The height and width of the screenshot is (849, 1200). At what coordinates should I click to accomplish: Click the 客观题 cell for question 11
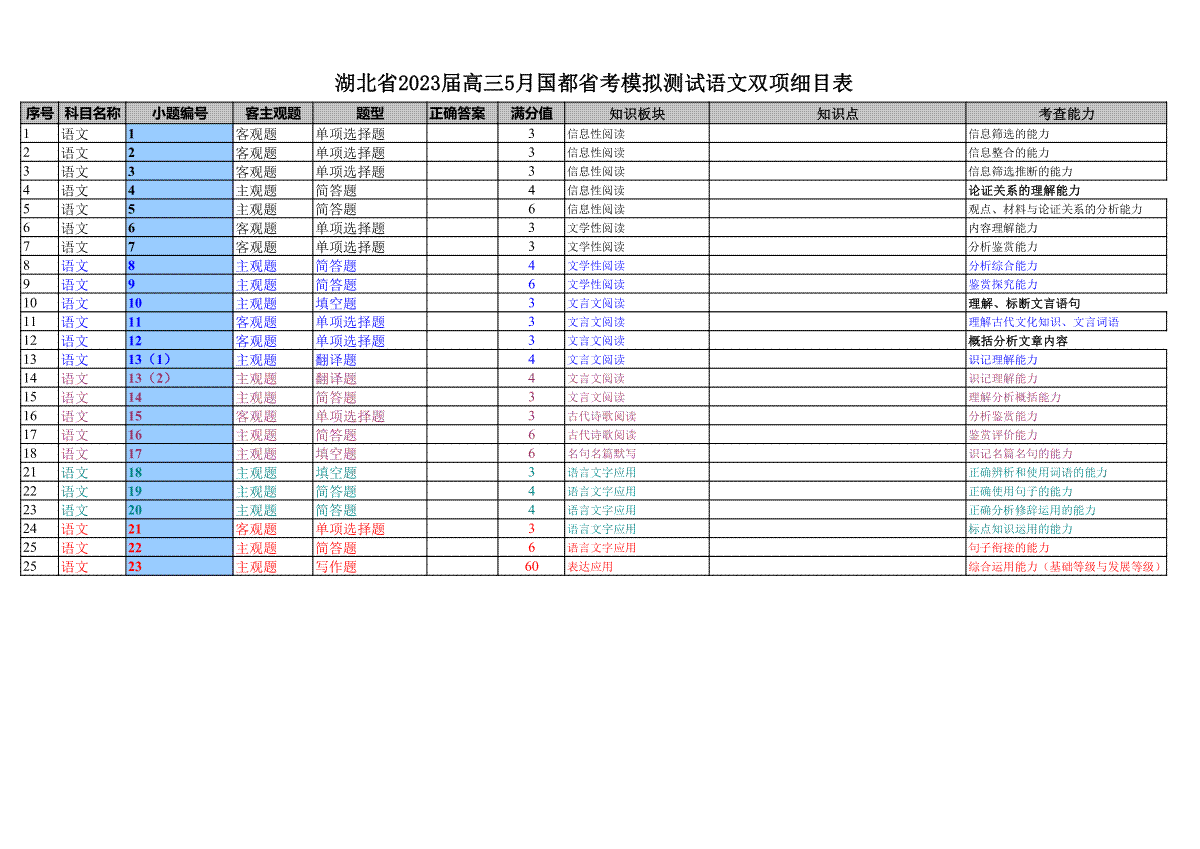pyautogui.click(x=273, y=322)
